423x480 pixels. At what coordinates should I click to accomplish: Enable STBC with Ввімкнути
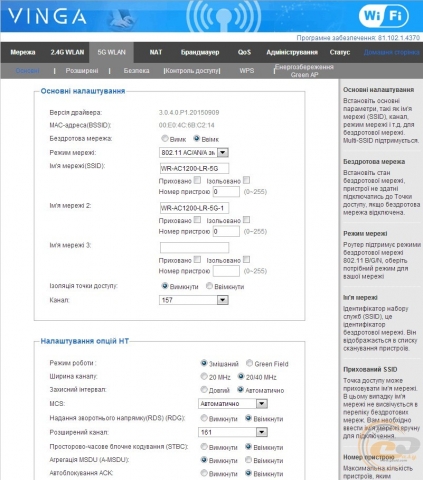248,447
